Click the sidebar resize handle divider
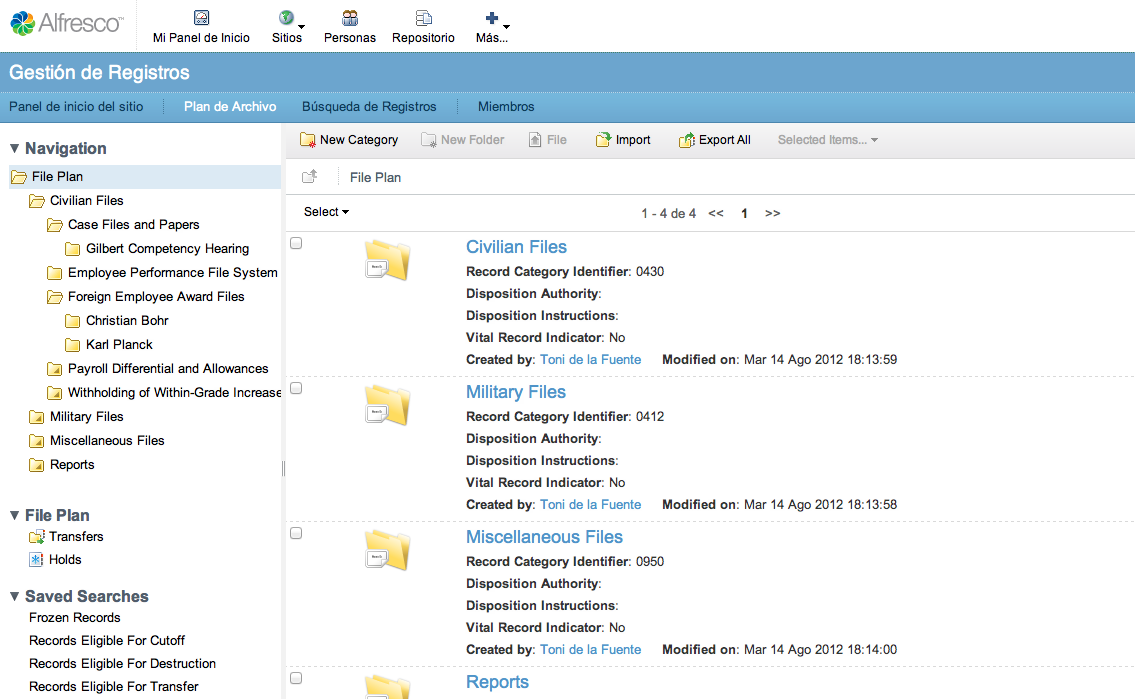This screenshot has height=699, width=1135. click(284, 468)
